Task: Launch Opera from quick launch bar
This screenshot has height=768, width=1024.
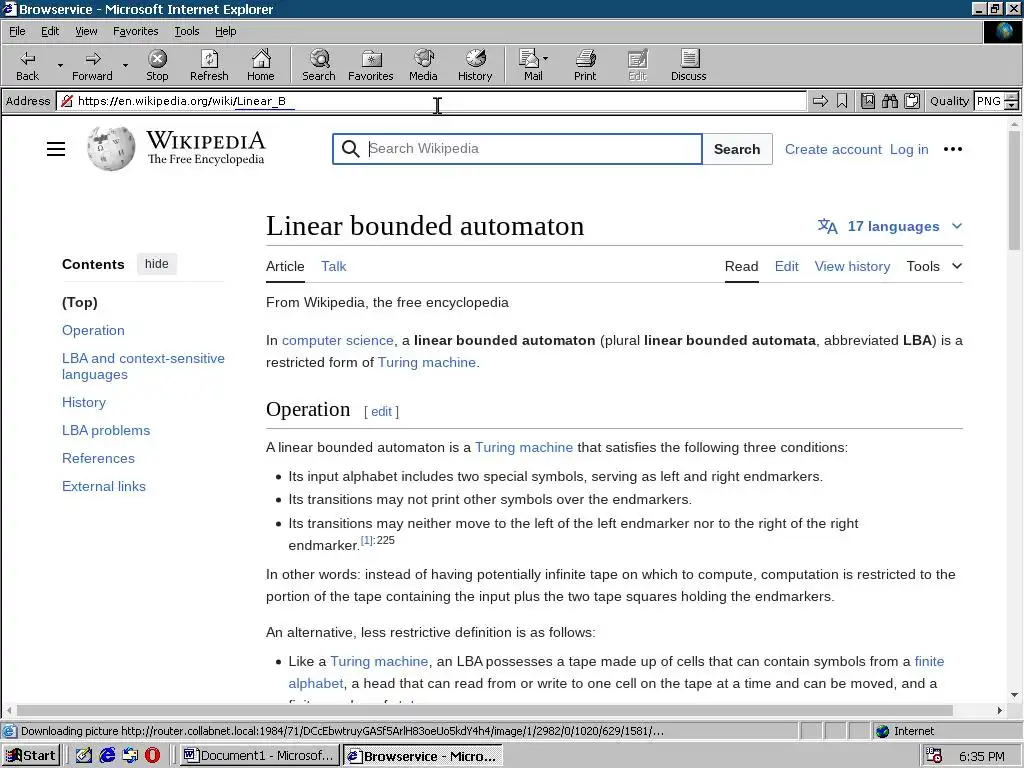Action: (152, 756)
